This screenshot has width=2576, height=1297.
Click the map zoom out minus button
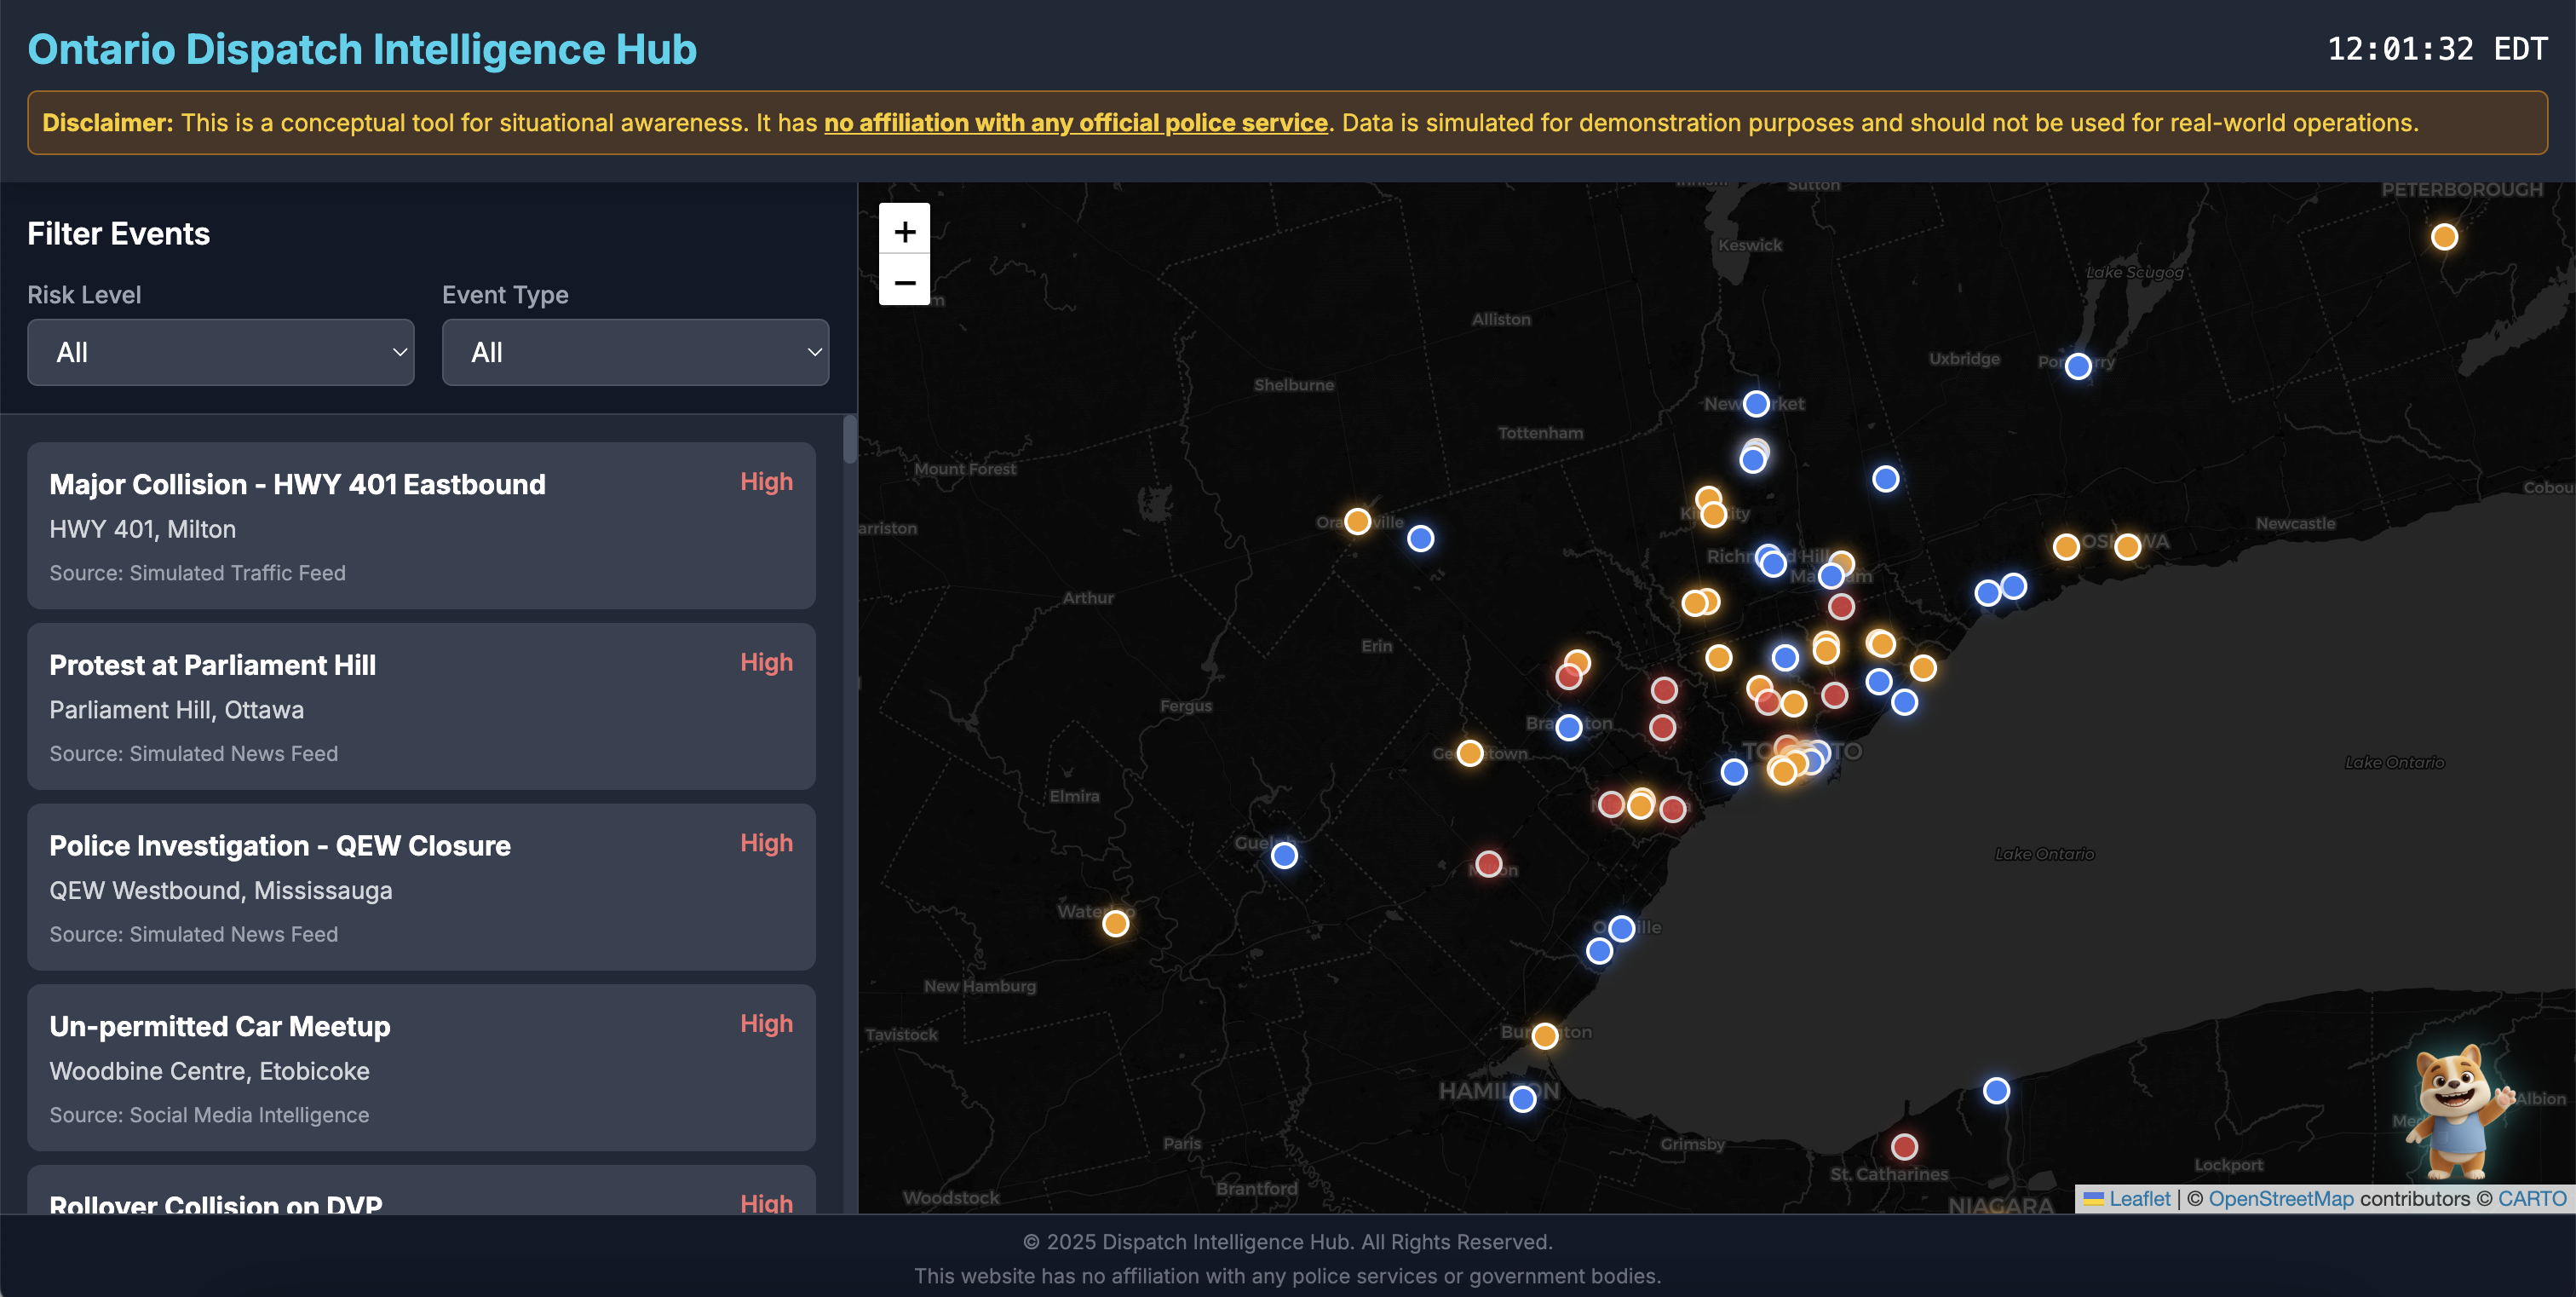point(904,282)
